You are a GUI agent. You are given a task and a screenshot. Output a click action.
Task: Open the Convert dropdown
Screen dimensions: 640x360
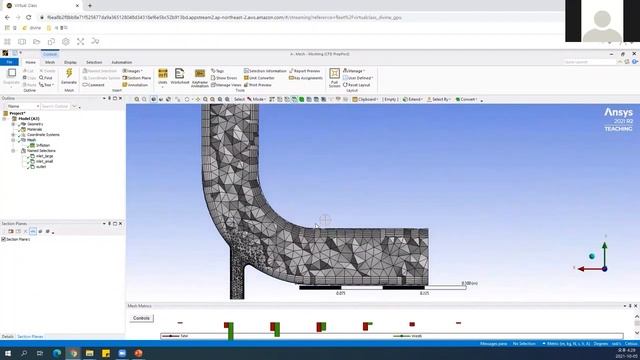click(467, 99)
